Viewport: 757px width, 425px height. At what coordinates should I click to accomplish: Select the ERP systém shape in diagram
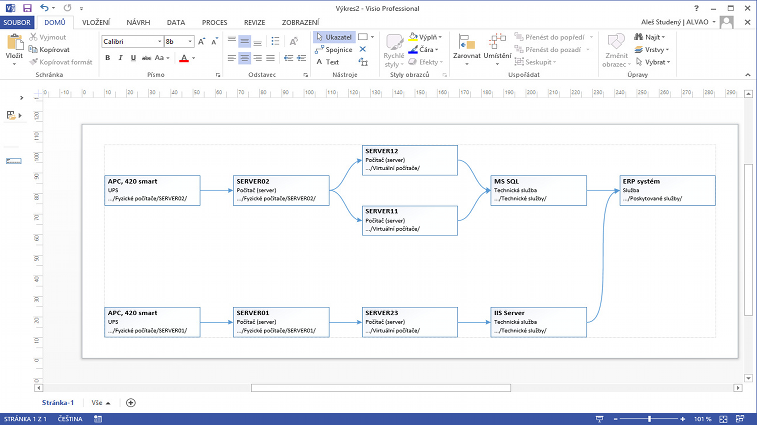tap(667, 191)
